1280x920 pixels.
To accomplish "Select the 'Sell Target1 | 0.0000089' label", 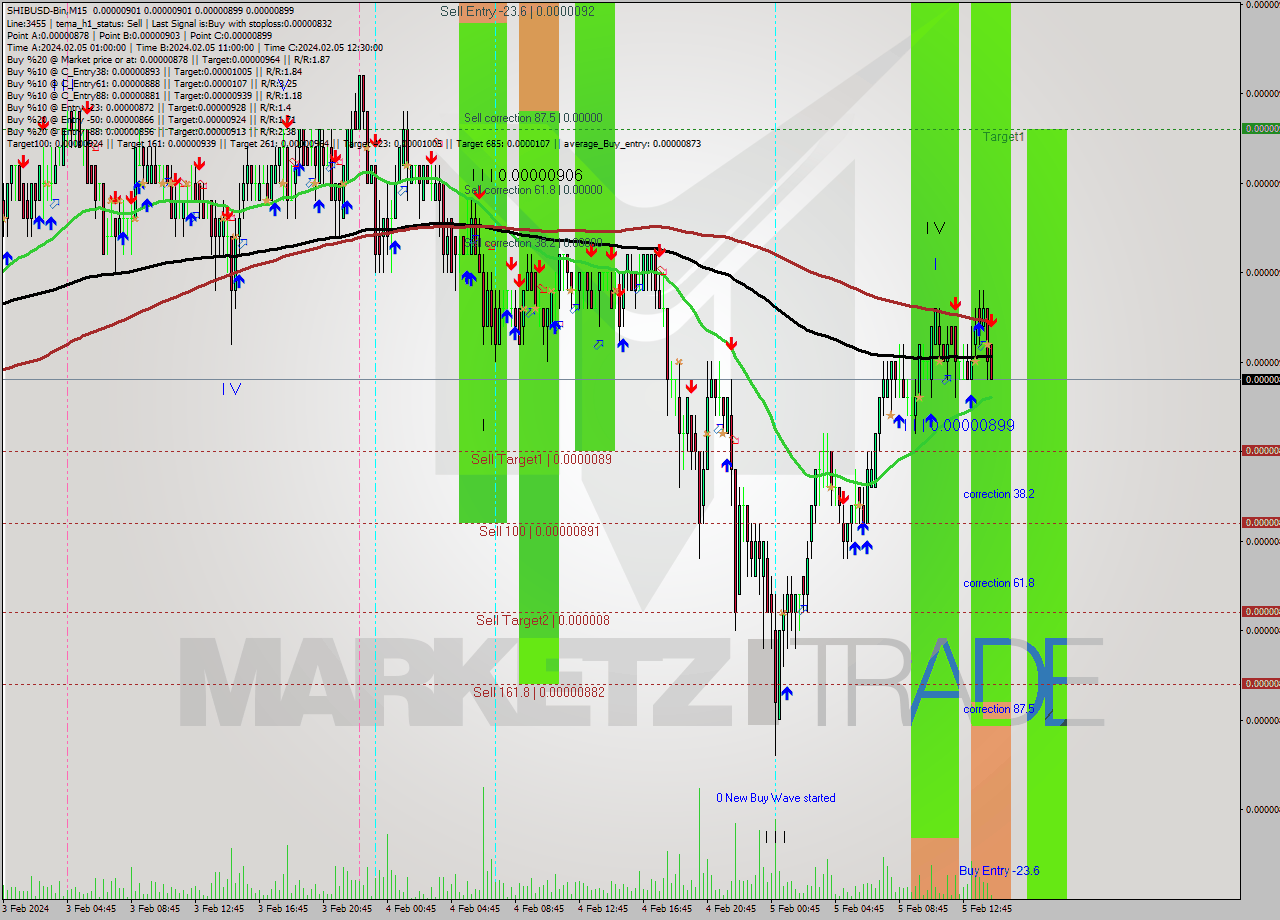I will 541,459.
